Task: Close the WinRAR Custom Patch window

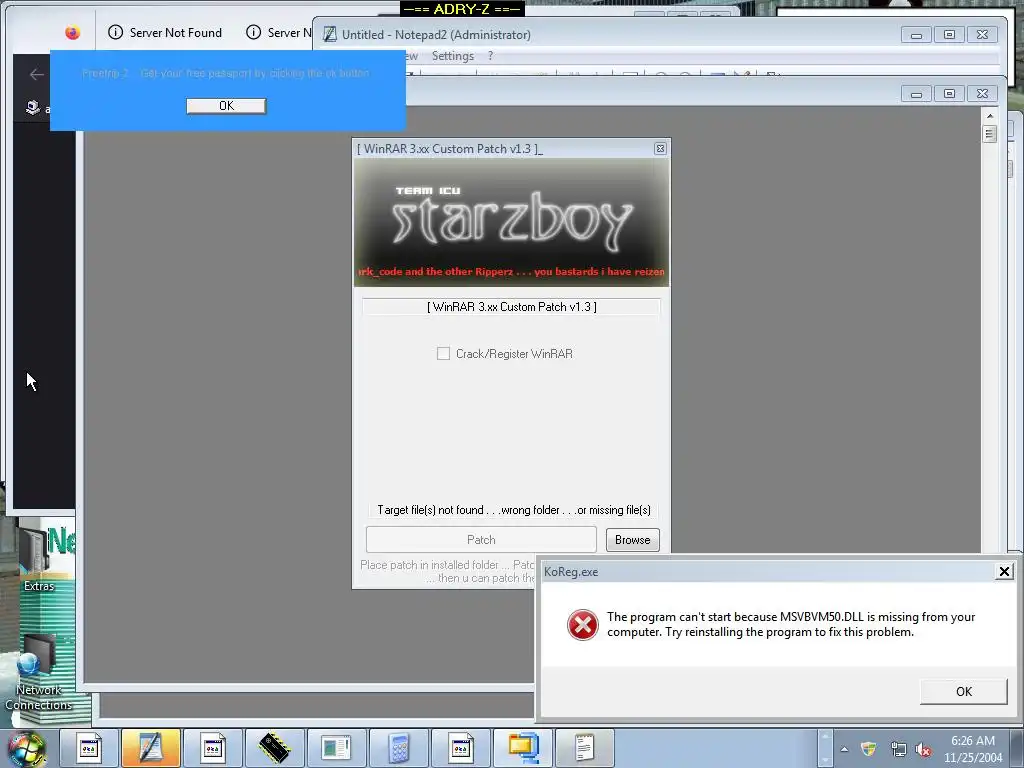Action: (660, 149)
